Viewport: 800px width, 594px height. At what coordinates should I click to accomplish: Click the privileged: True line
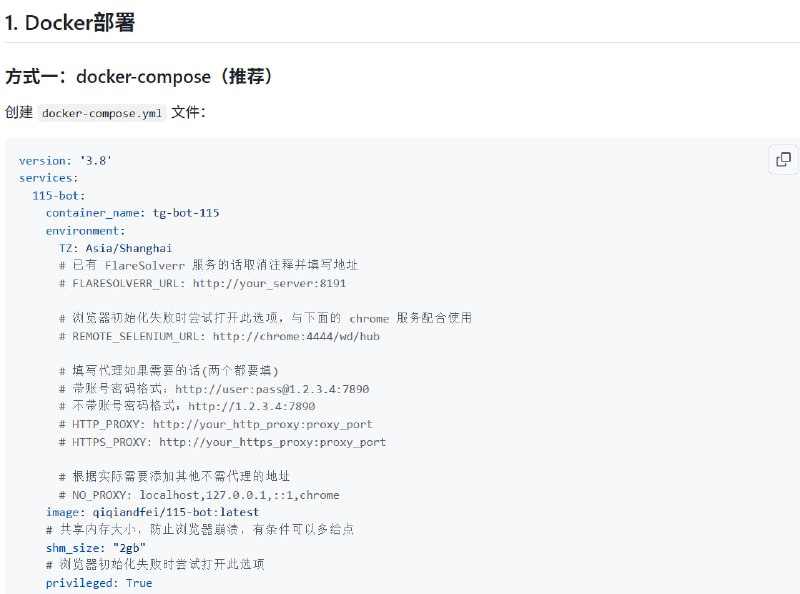[99, 583]
